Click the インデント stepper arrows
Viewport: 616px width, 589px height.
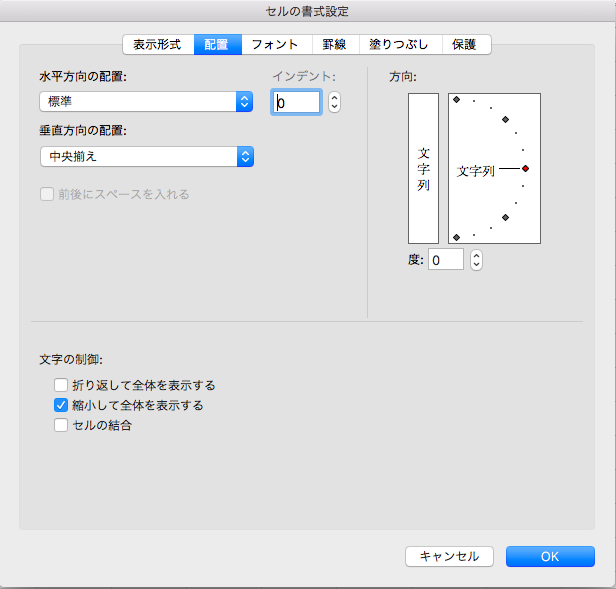click(x=334, y=102)
